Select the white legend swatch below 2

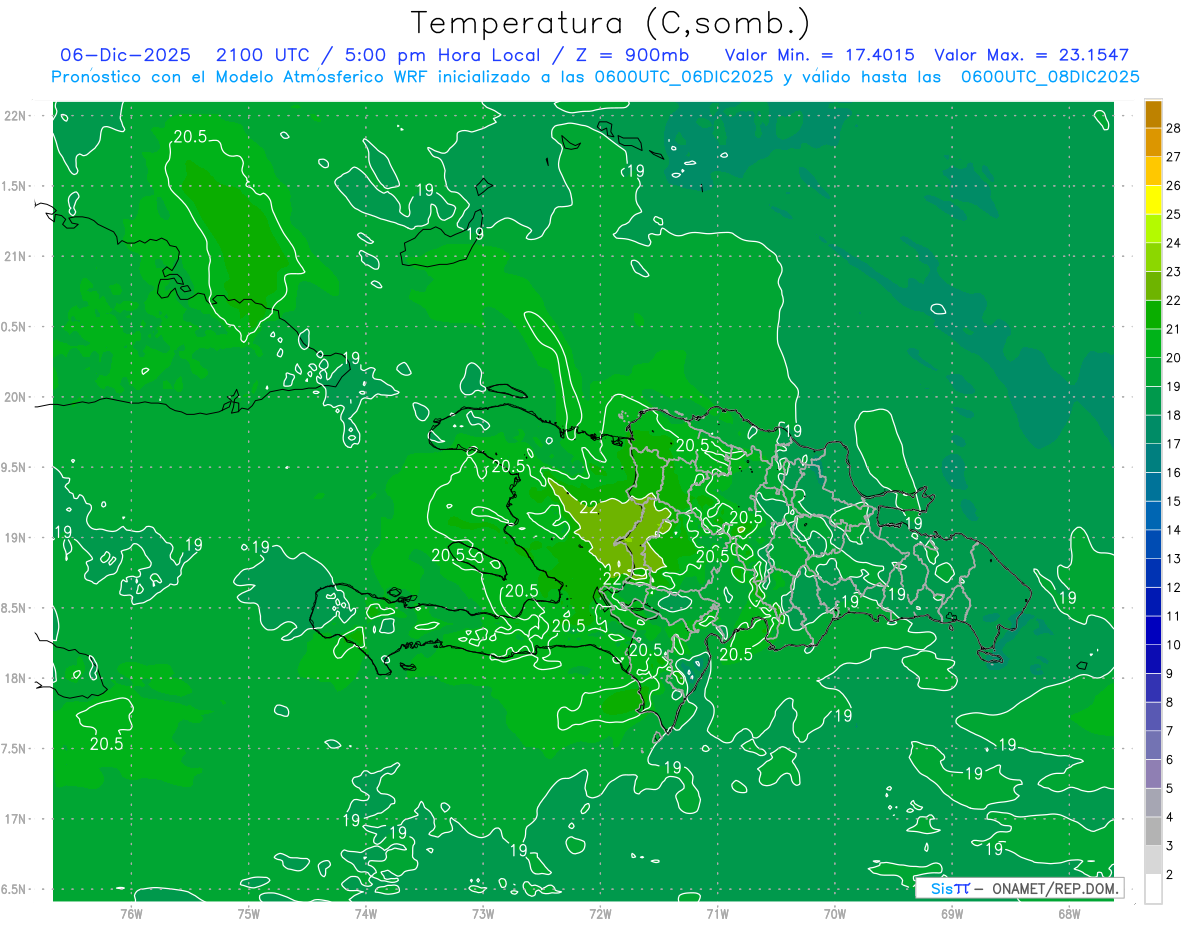tap(1154, 889)
